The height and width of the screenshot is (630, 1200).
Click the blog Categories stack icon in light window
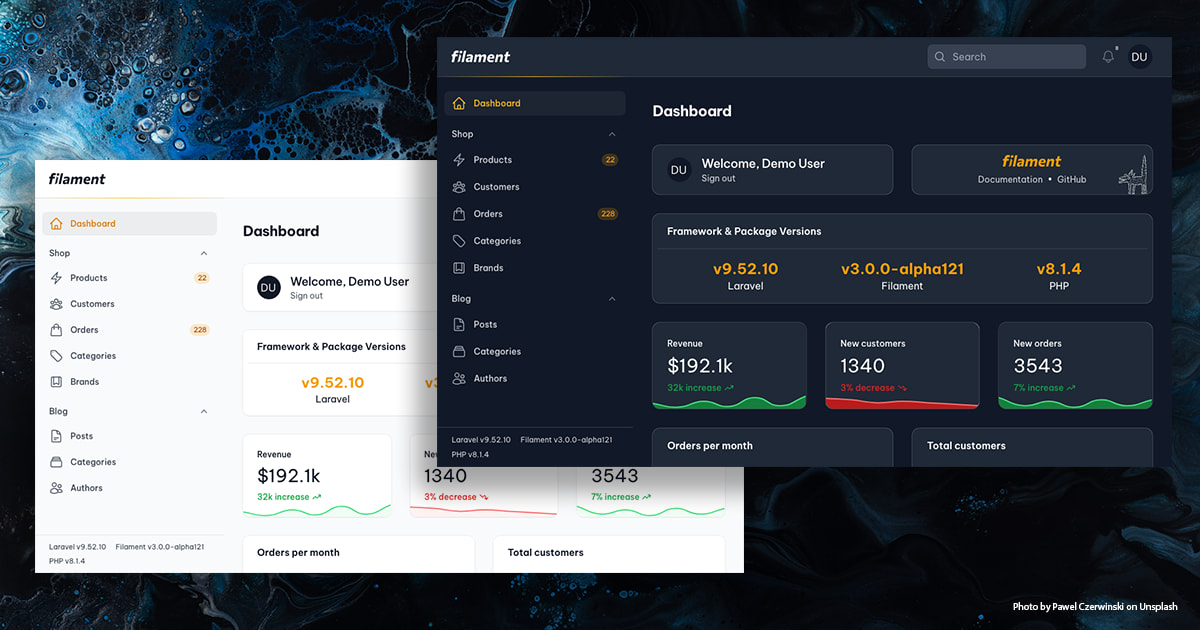[56, 462]
